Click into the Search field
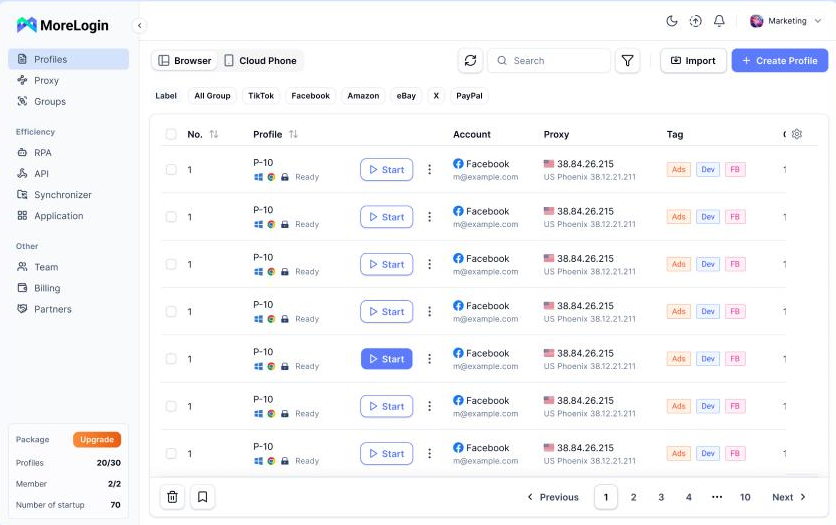Image resolution: width=836 pixels, height=525 pixels. pyautogui.click(x=549, y=61)
